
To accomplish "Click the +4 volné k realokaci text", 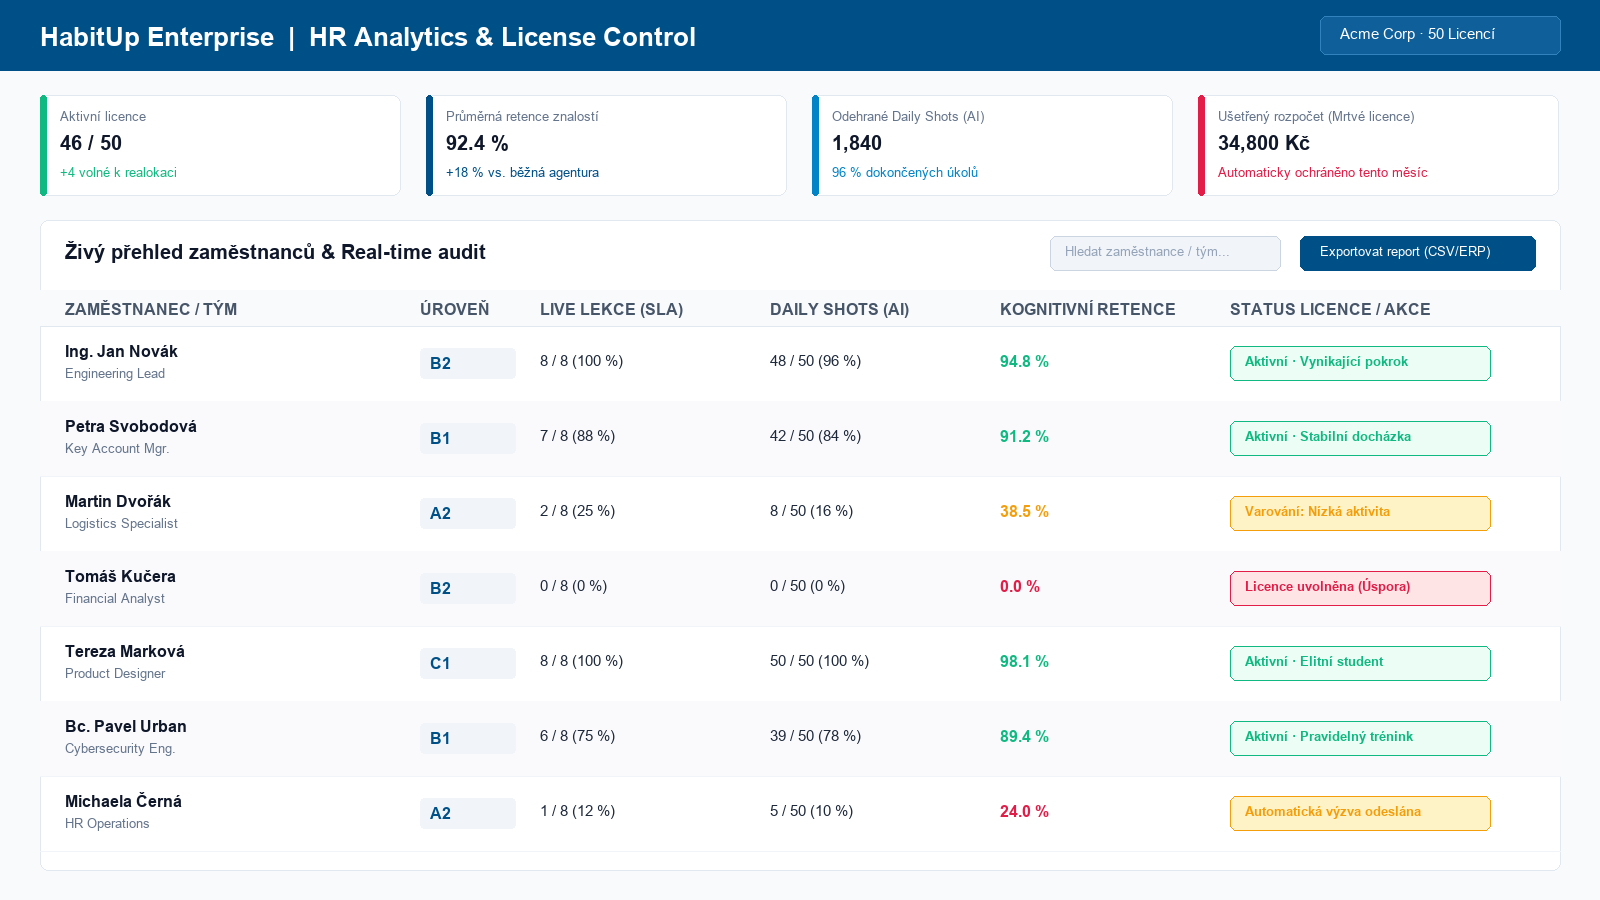I will coord(118,173).
